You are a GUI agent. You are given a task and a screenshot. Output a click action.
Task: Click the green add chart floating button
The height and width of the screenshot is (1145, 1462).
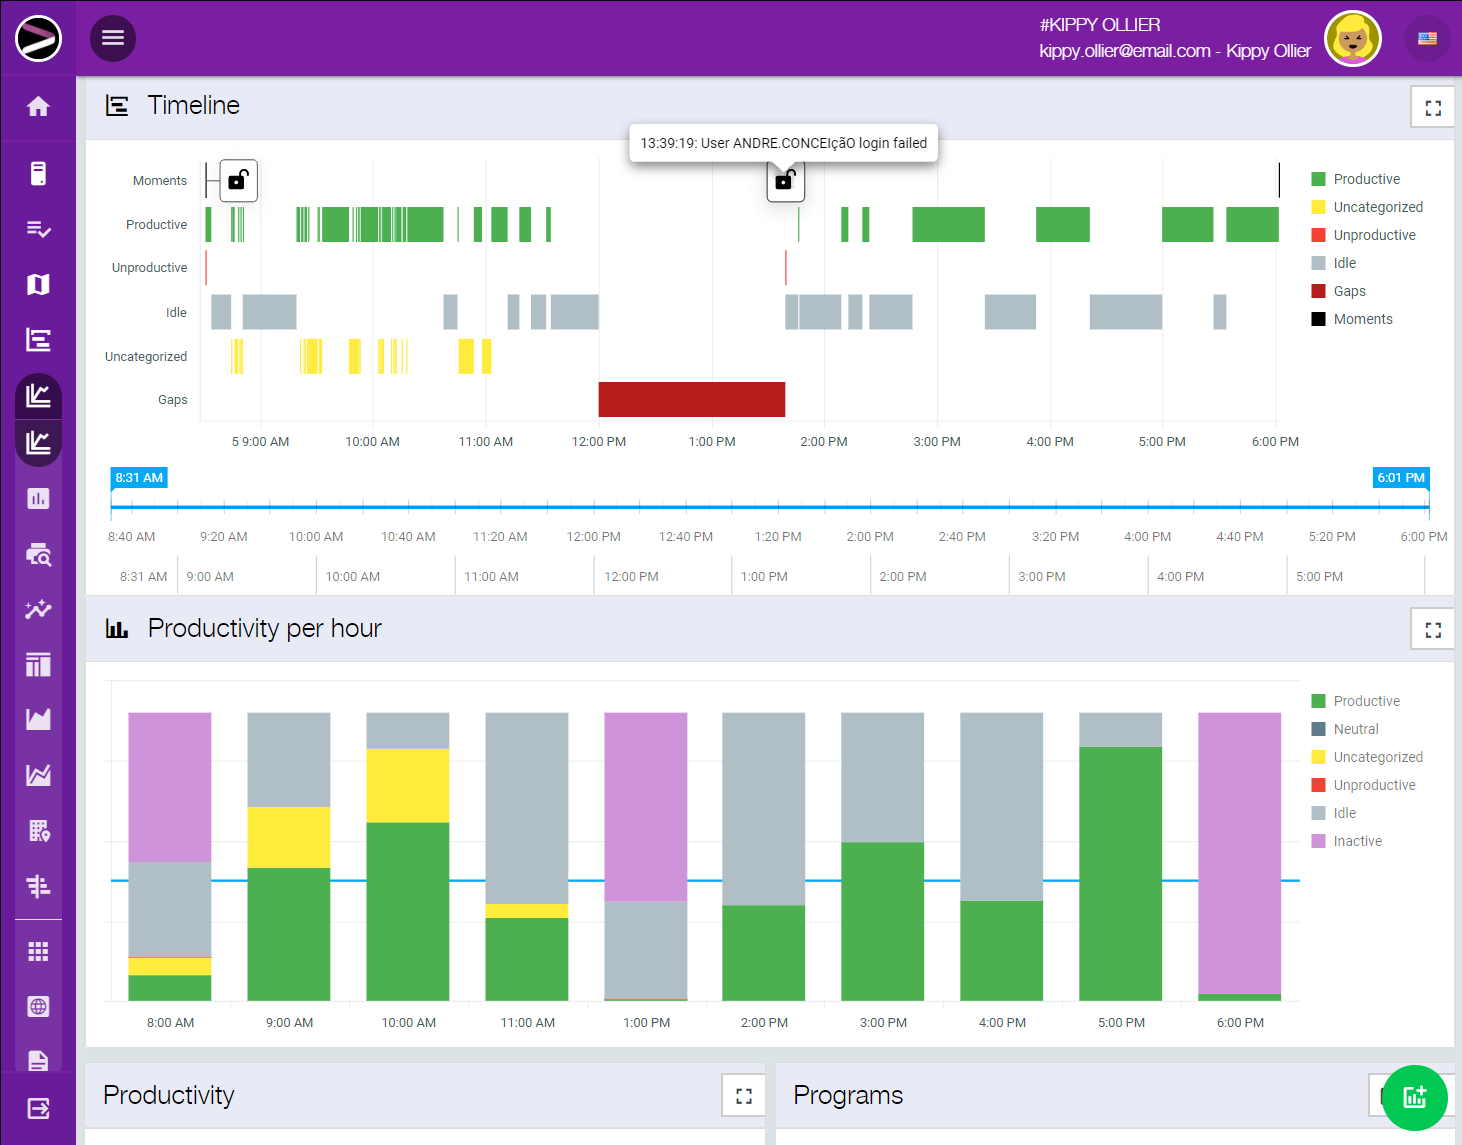[1414, 1097]
